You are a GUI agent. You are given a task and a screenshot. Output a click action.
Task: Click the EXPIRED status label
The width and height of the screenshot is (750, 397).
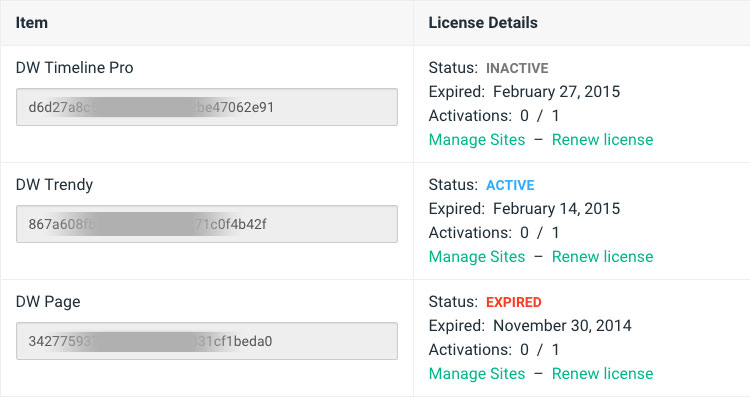click(514, 302)
